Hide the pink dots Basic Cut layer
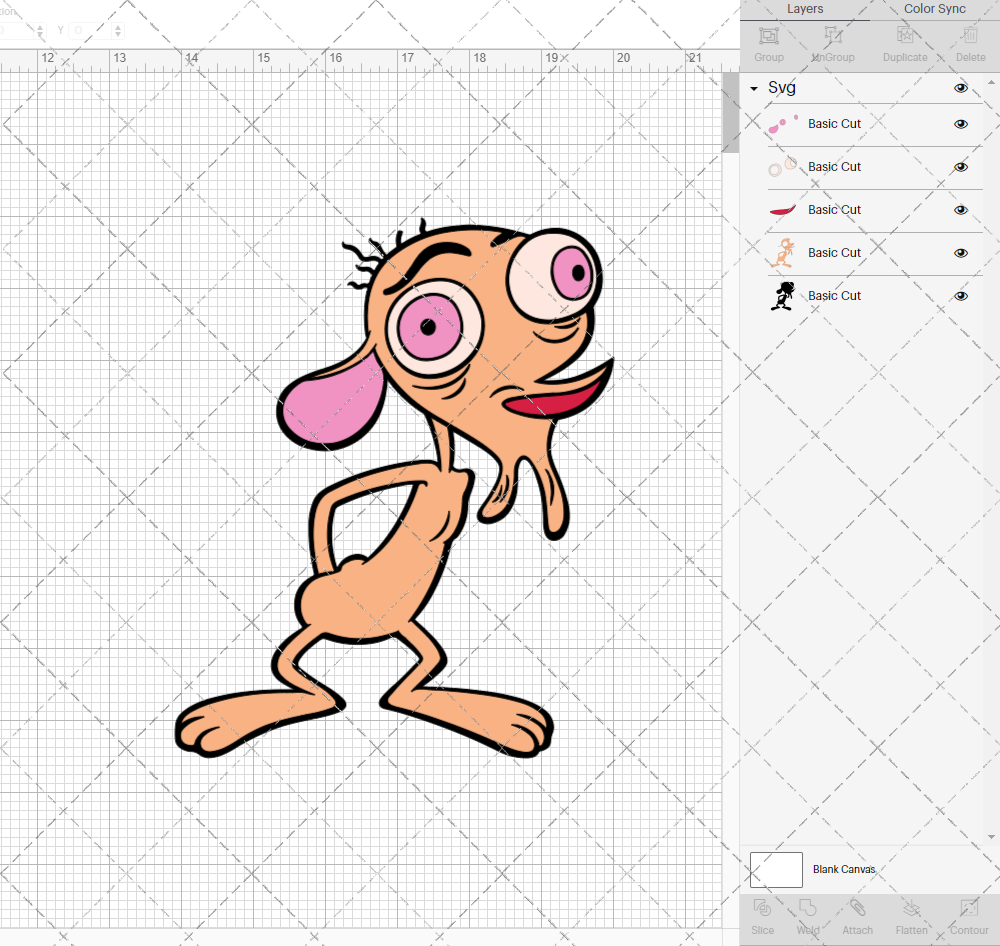Image resolution: width=1000 pixels, height=946 pixels. [961, 124]
